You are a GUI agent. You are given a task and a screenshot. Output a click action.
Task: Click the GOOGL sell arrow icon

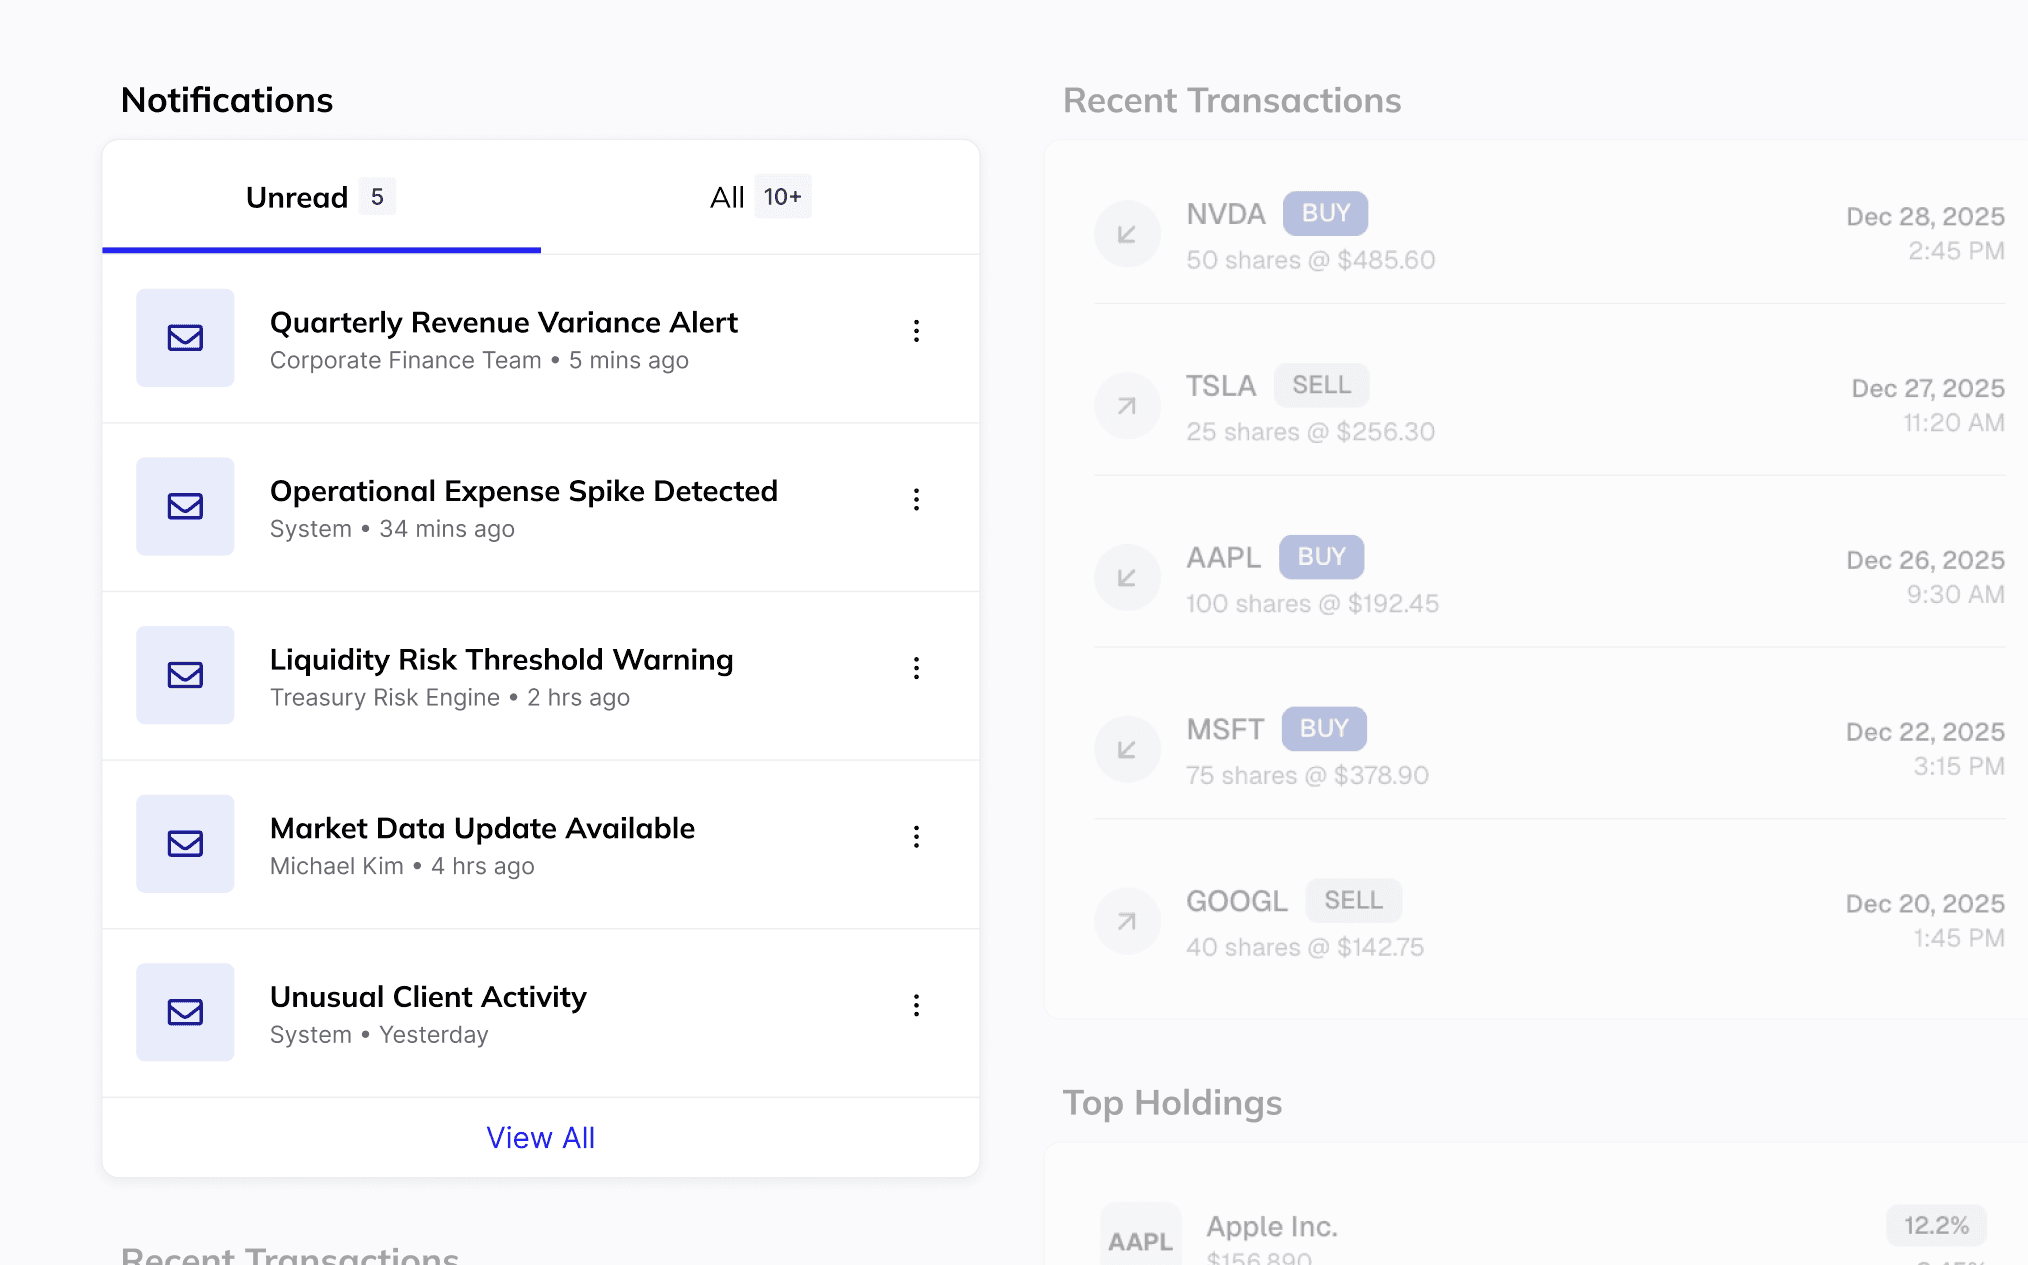(x=1127, y=921)
